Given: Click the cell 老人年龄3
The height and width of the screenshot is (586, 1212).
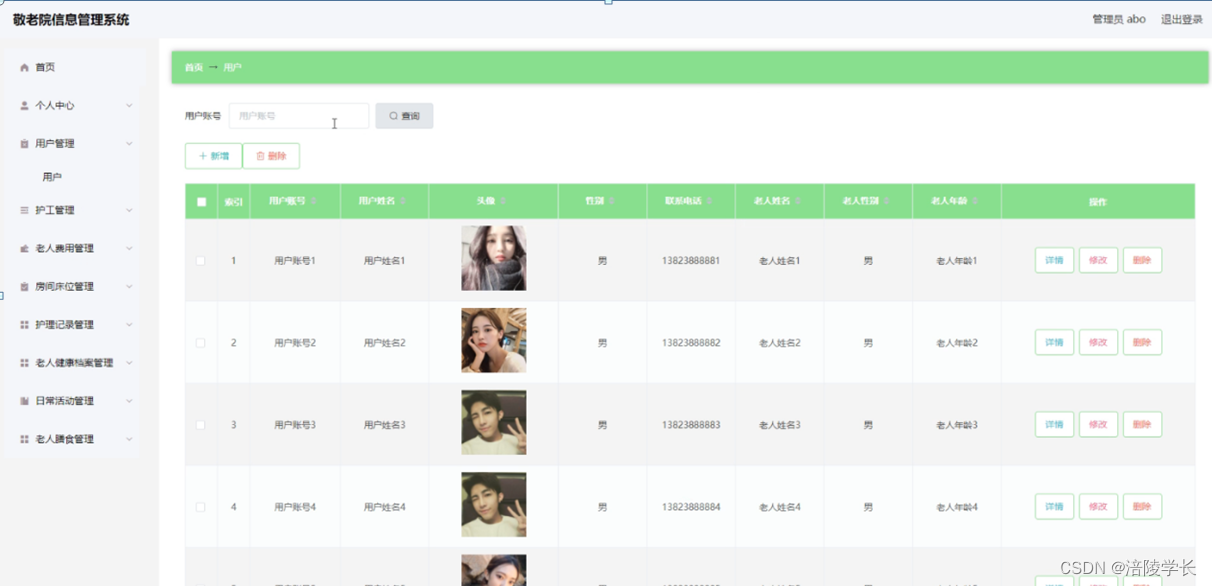Looking at the screenshot, I should pyautogui.click(x=957, y=425).
